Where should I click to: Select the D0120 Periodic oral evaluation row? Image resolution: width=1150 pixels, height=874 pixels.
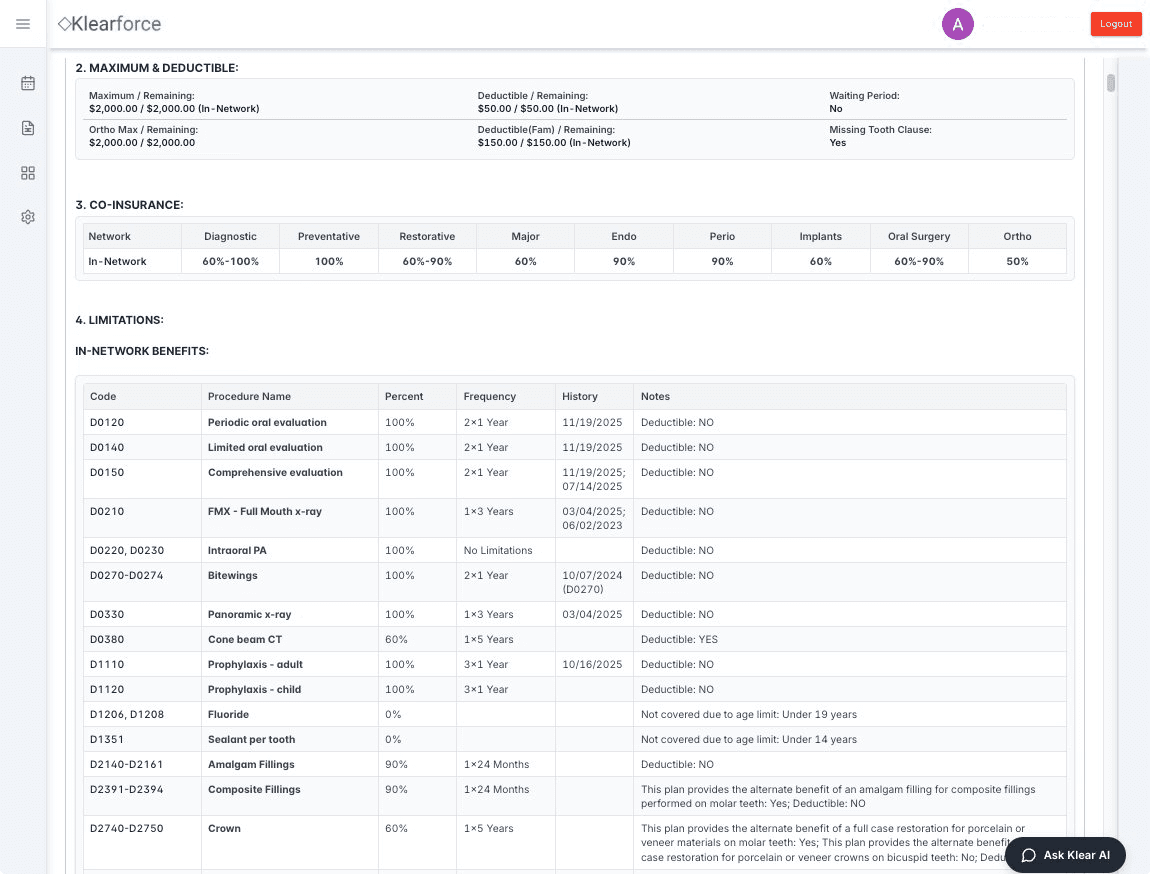pyautogui.click(x=400, y=422)
